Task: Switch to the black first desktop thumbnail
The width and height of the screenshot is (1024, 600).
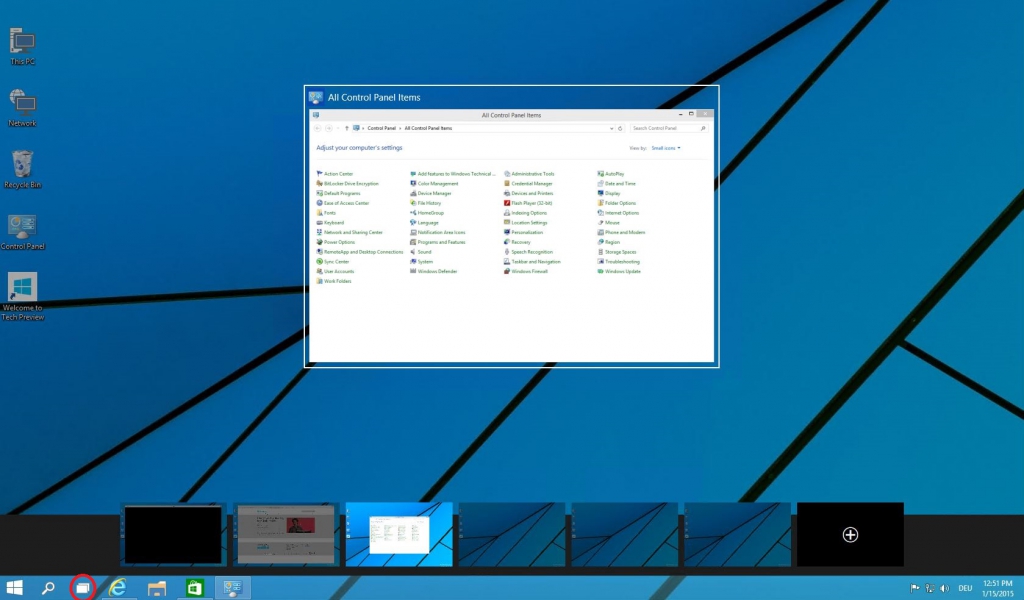Action: click(x=174, y=534)
